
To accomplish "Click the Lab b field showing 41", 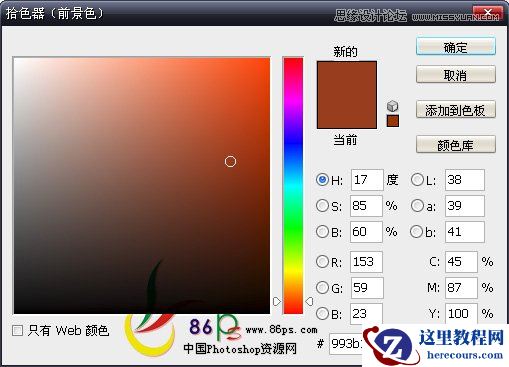I will [465, 231].
